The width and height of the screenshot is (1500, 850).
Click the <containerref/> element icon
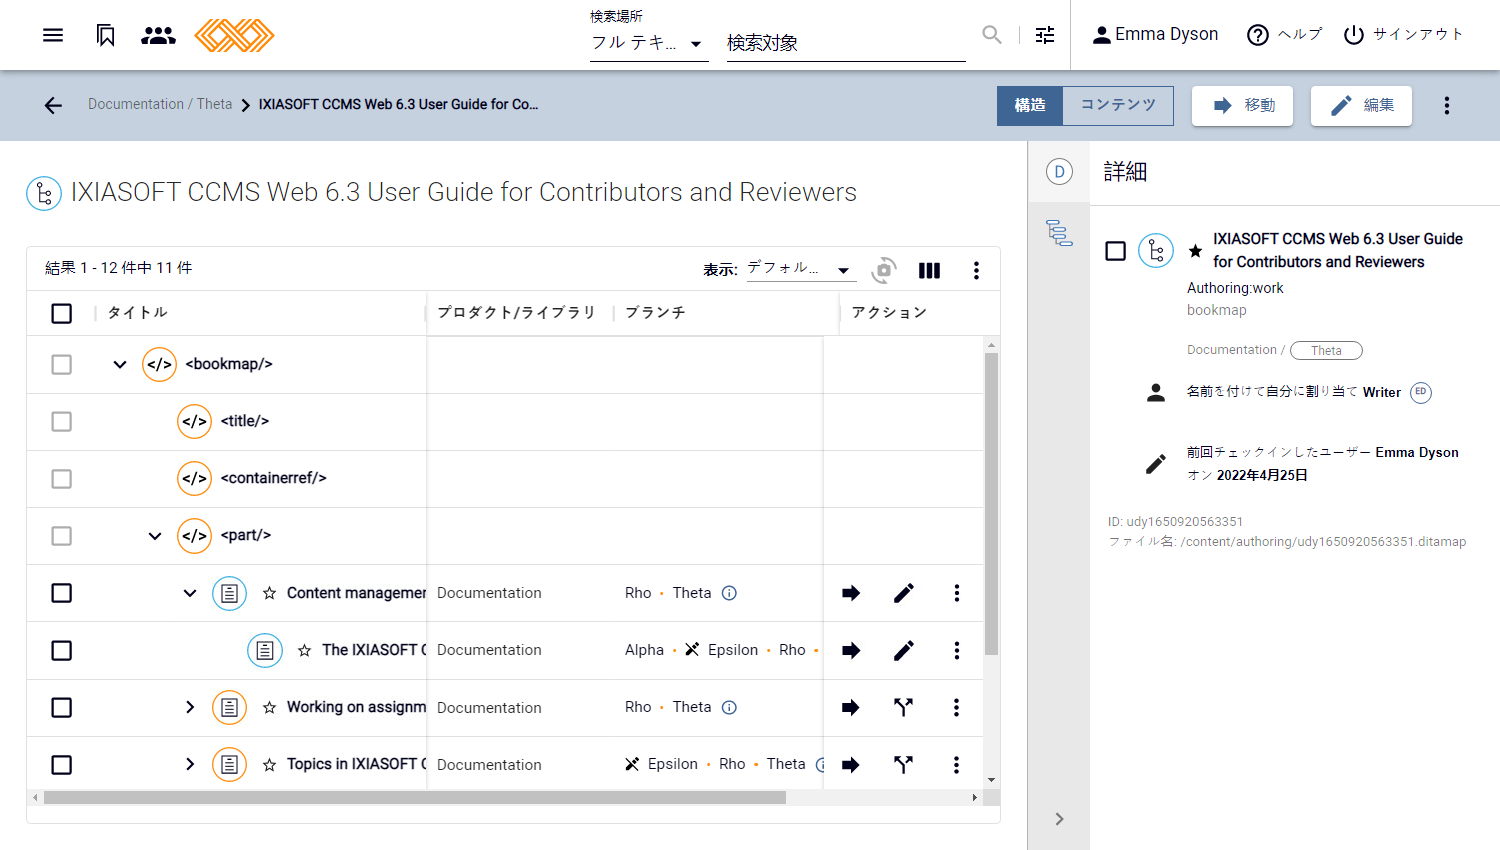tap(195, 478)
